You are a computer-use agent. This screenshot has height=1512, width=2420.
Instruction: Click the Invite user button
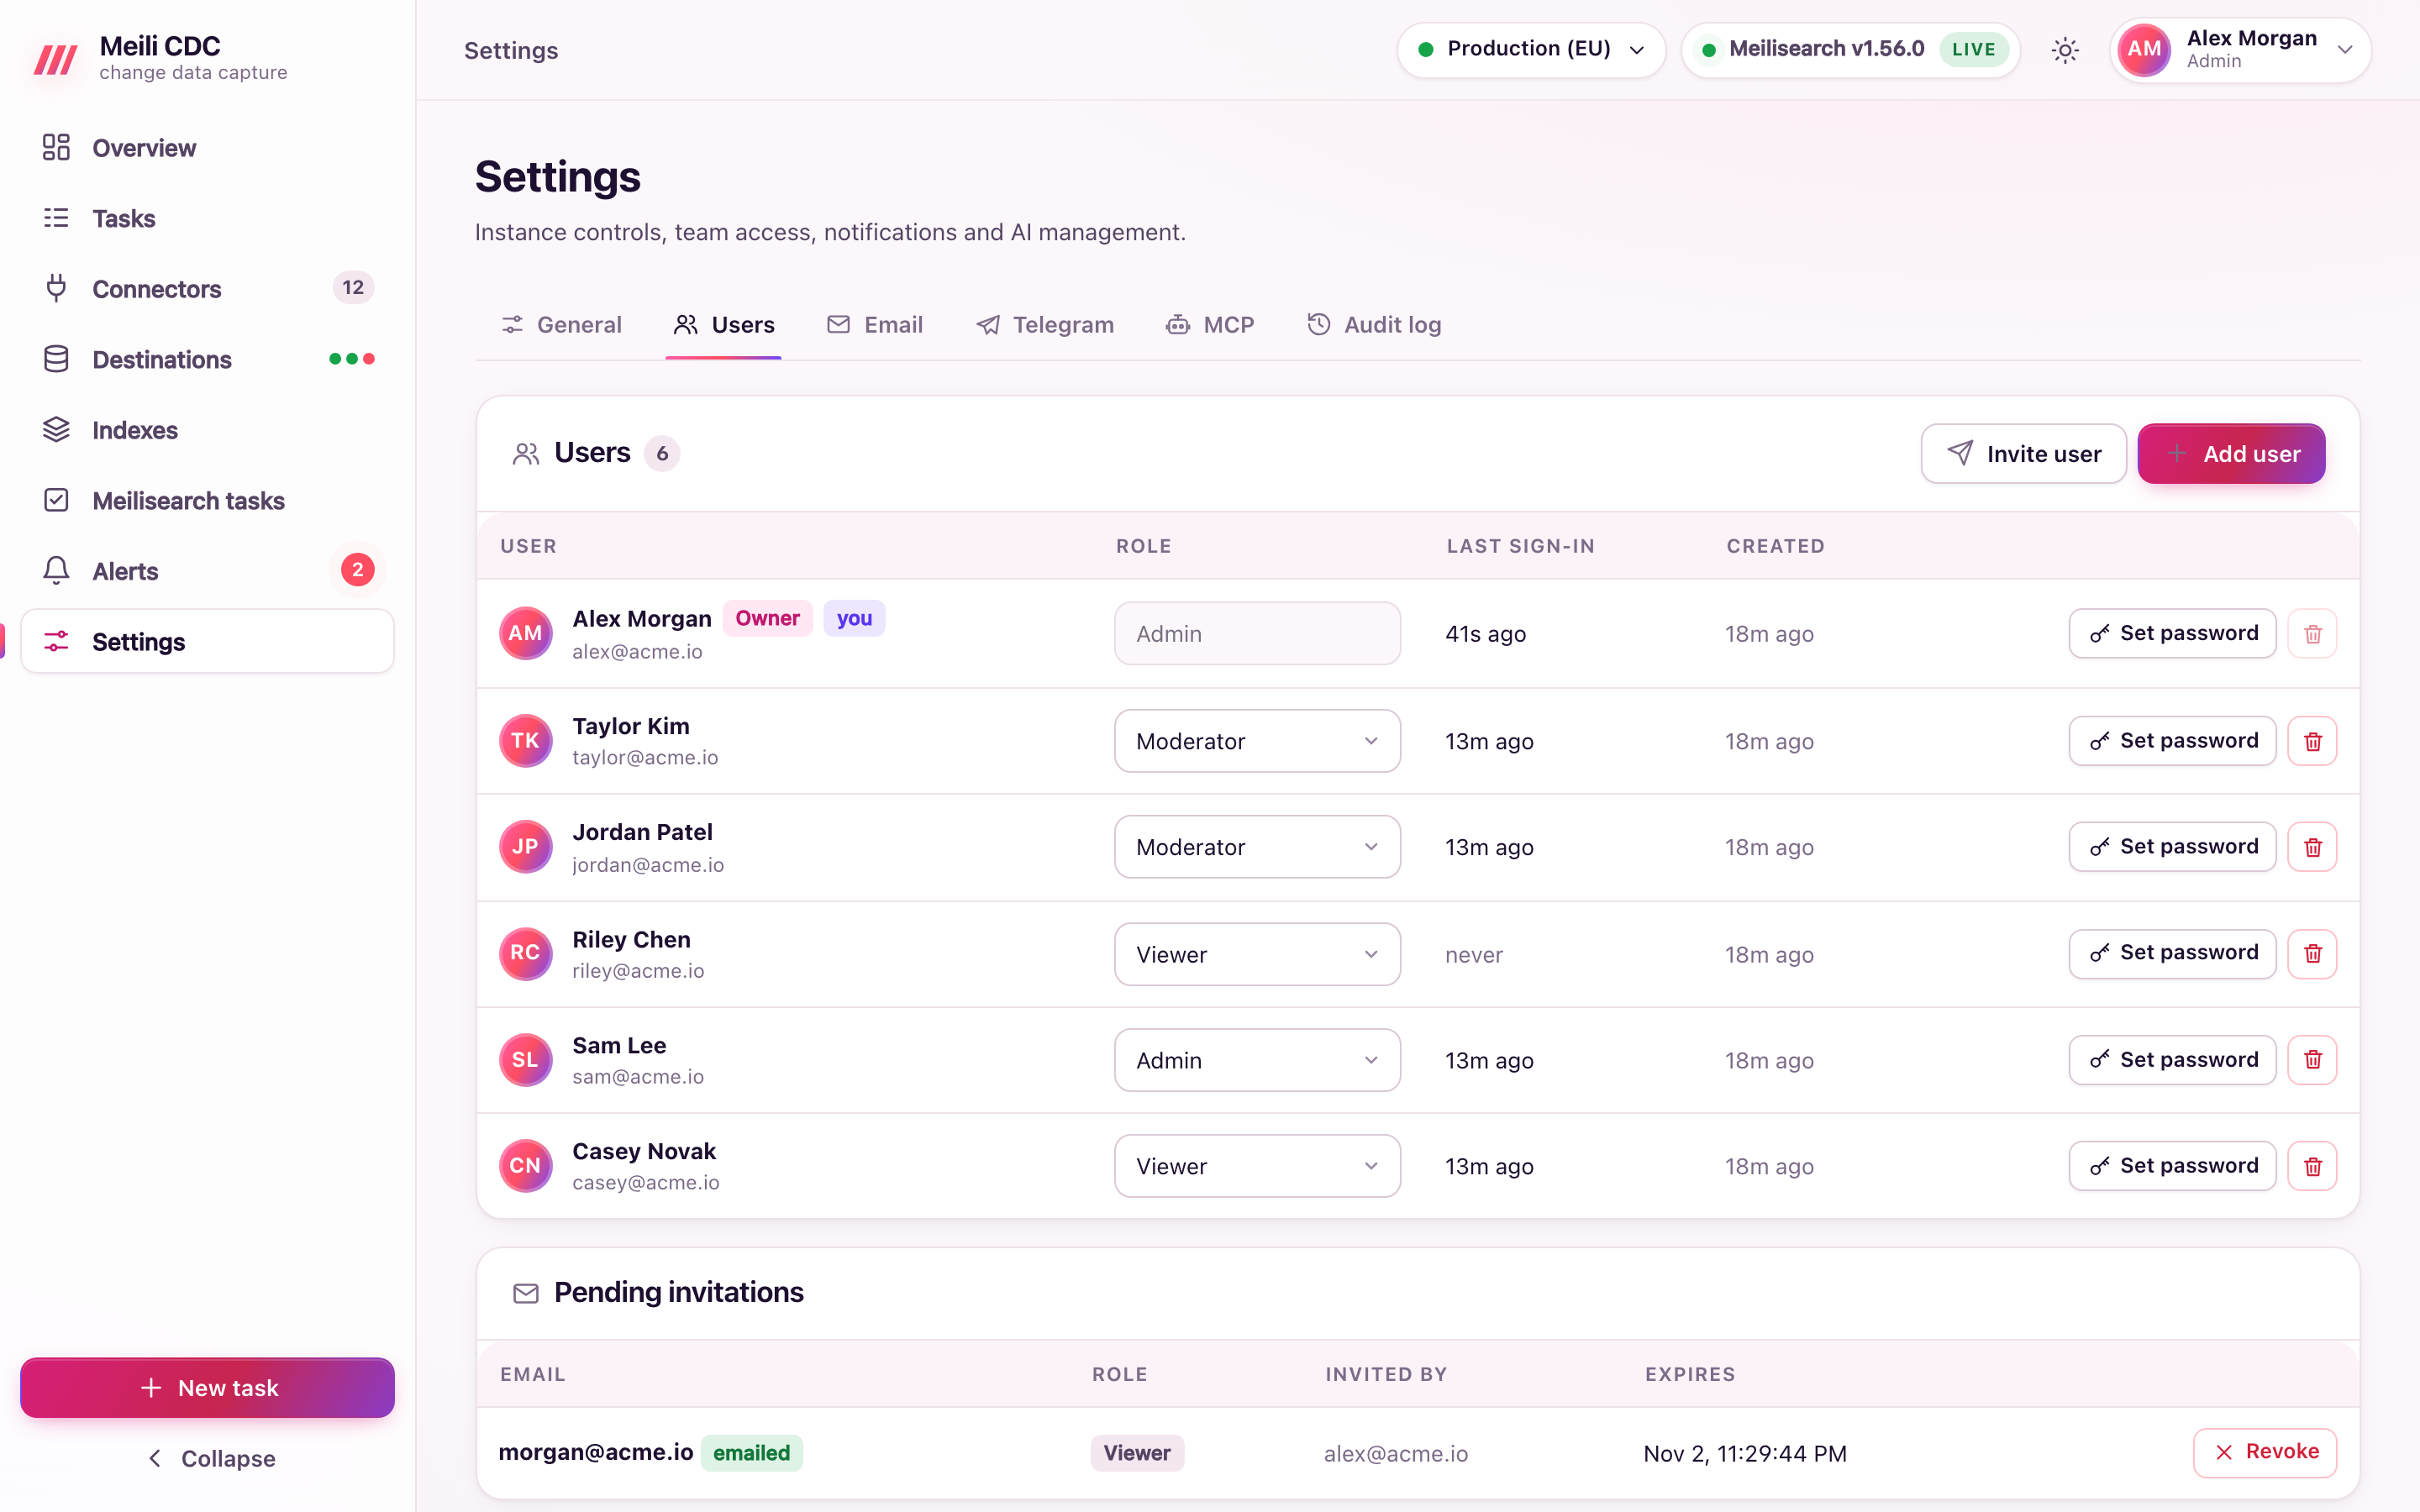pyautogui.click(x=2023, y=454)
